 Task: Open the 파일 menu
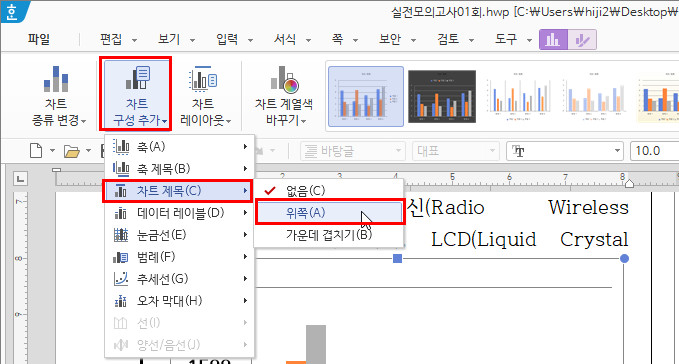pyautogui.click(x=39, y=39)
